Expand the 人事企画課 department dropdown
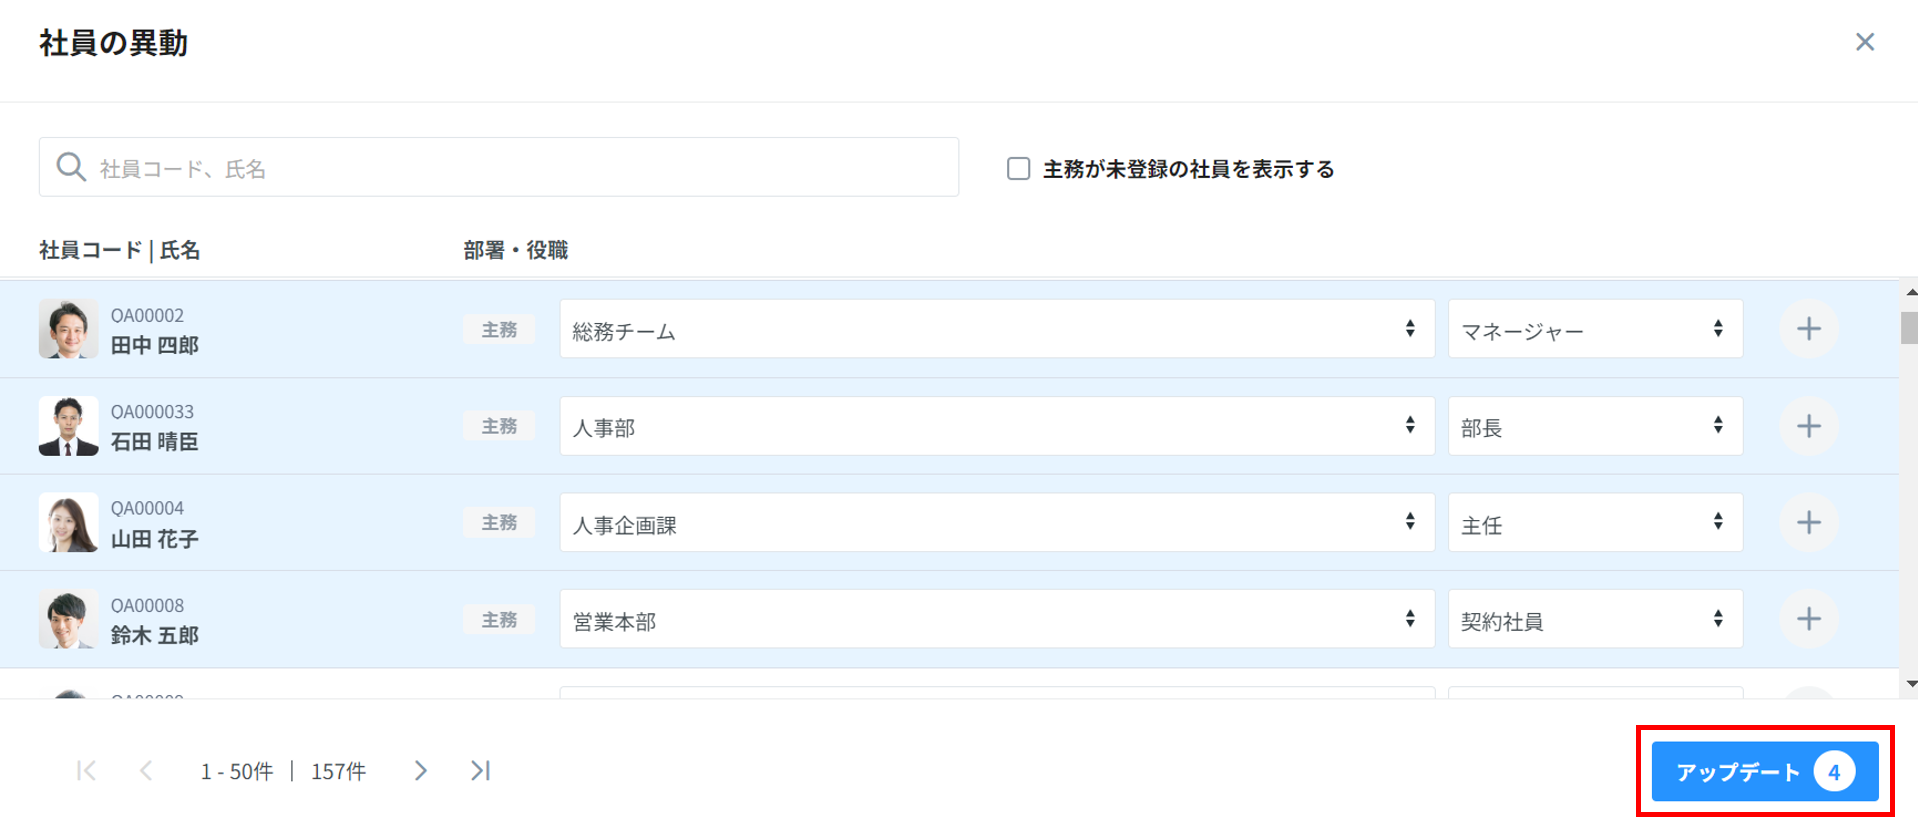1918x824 pixels. click(x=996, y=522)
